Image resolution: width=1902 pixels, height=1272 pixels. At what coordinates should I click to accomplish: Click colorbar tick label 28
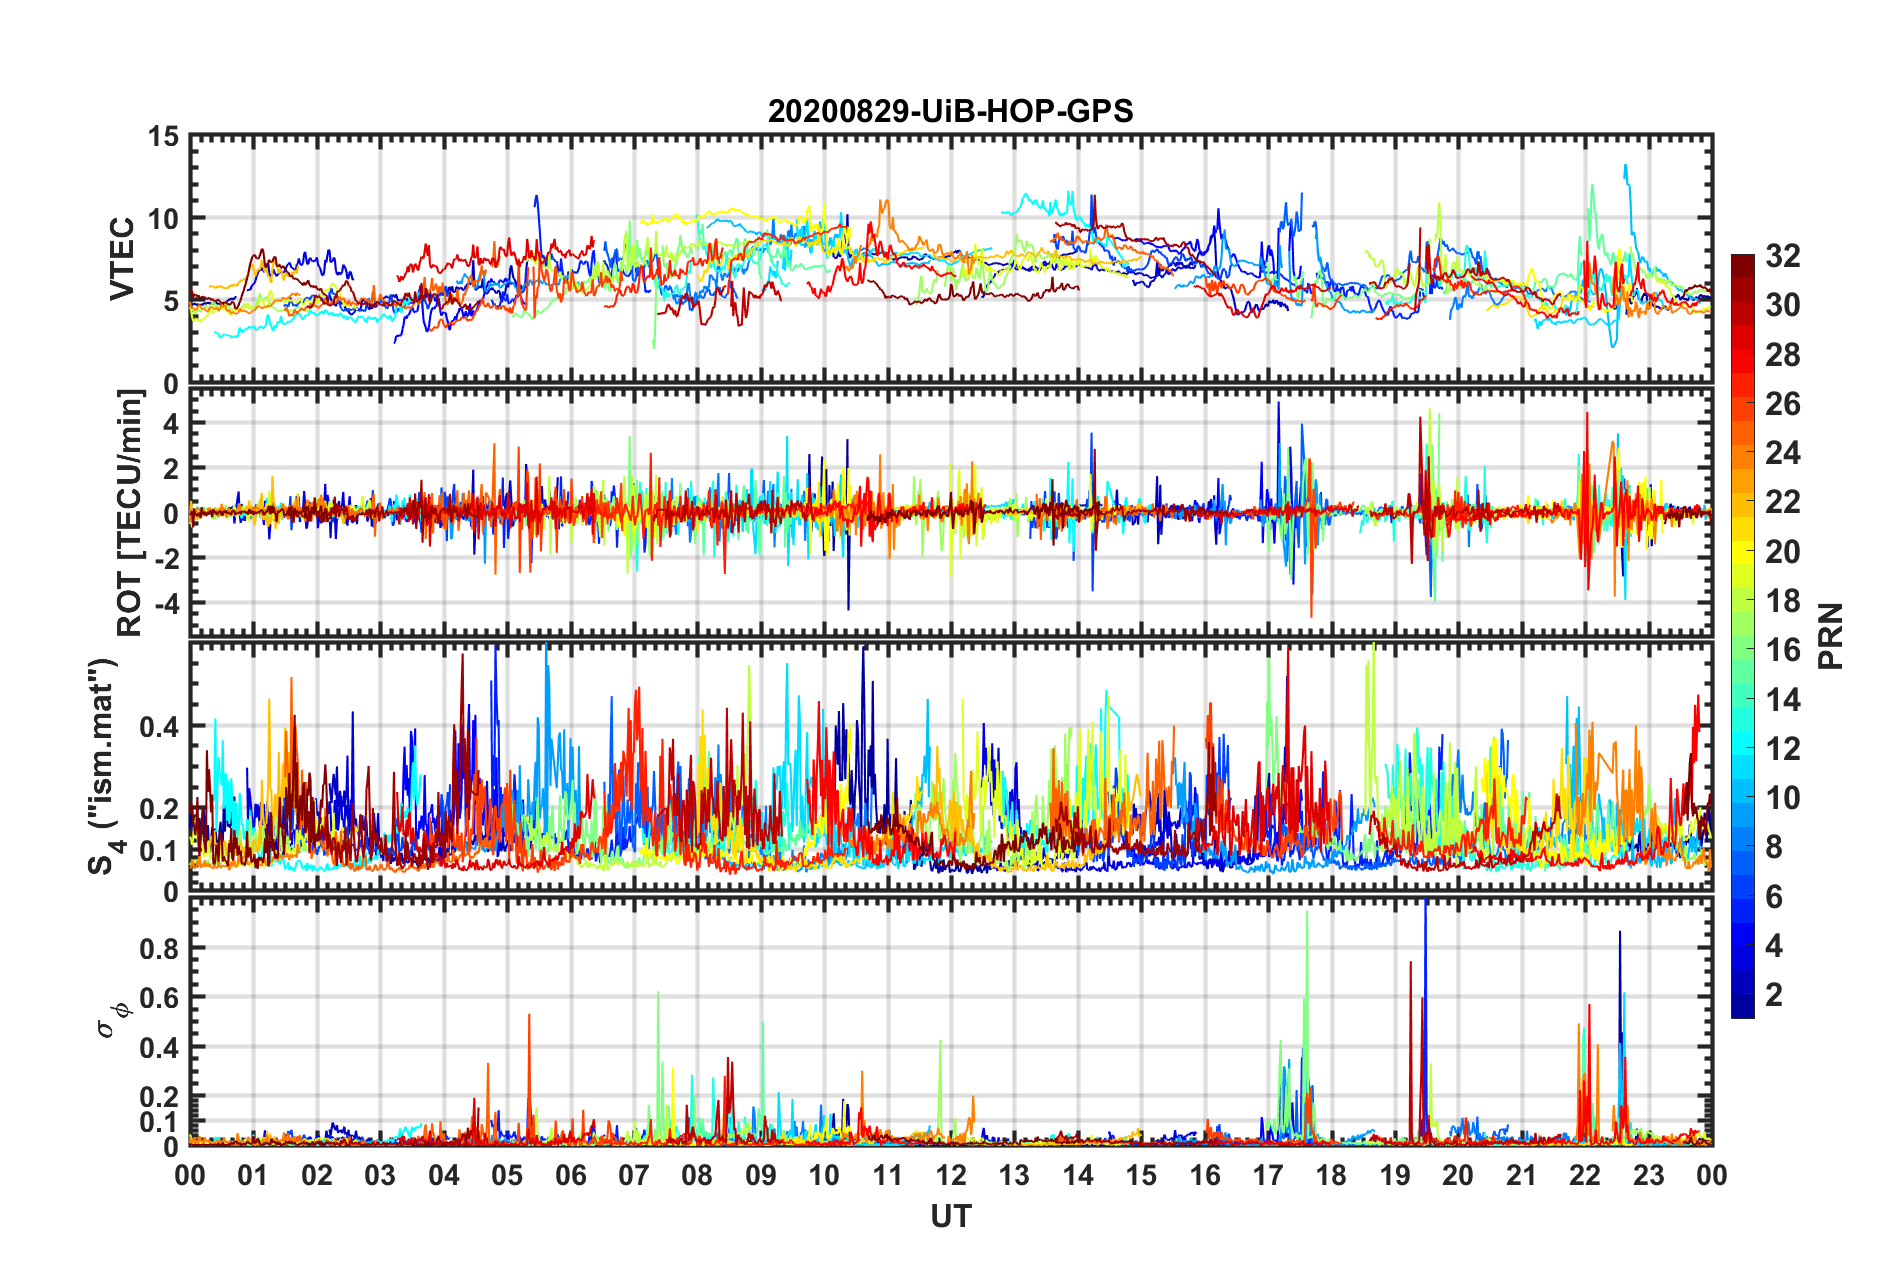1783,355
